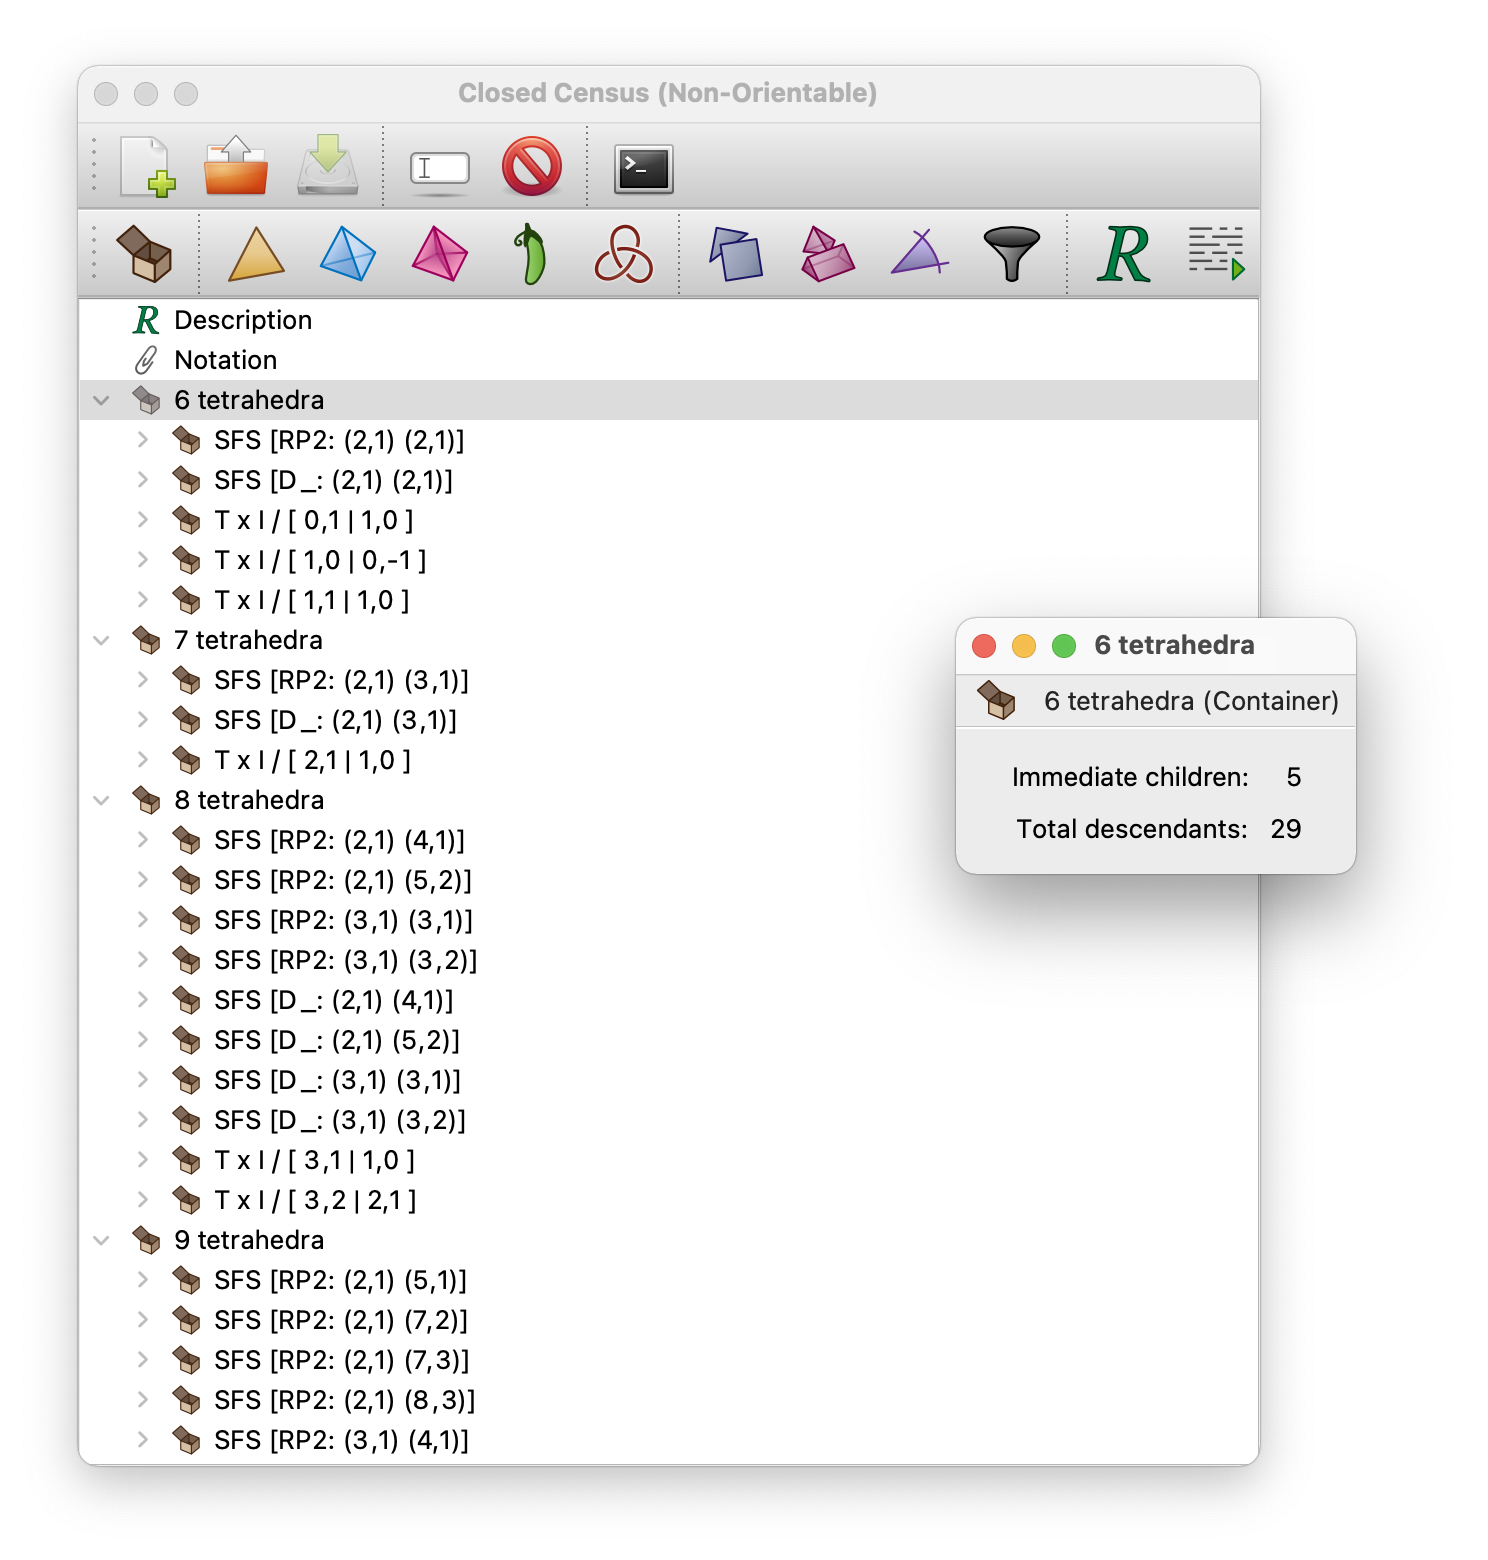This screenshot has height=1560, width=1488.
Task: Open the Python console terminal icon
Action: click(x=643, y=168)
